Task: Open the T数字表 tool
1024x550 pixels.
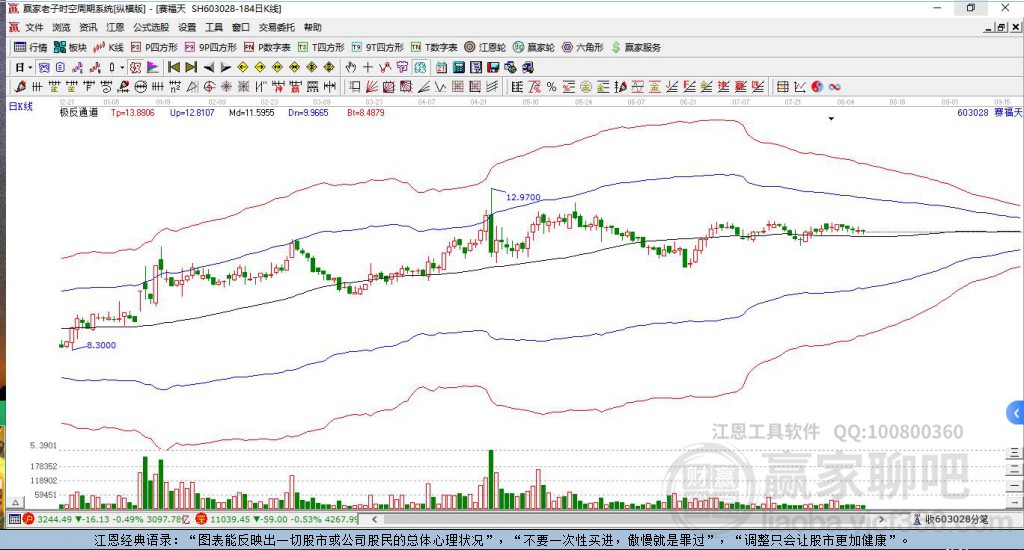Action: 434,47
